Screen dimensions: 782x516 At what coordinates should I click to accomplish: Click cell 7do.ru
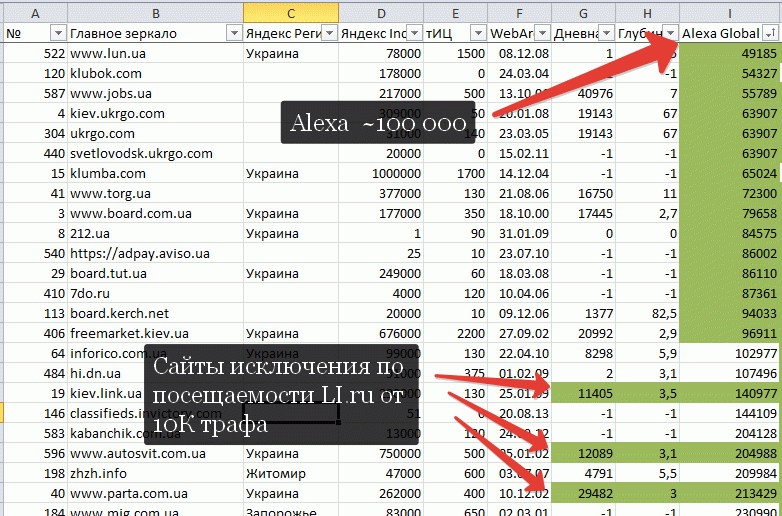tap(156, 293)
